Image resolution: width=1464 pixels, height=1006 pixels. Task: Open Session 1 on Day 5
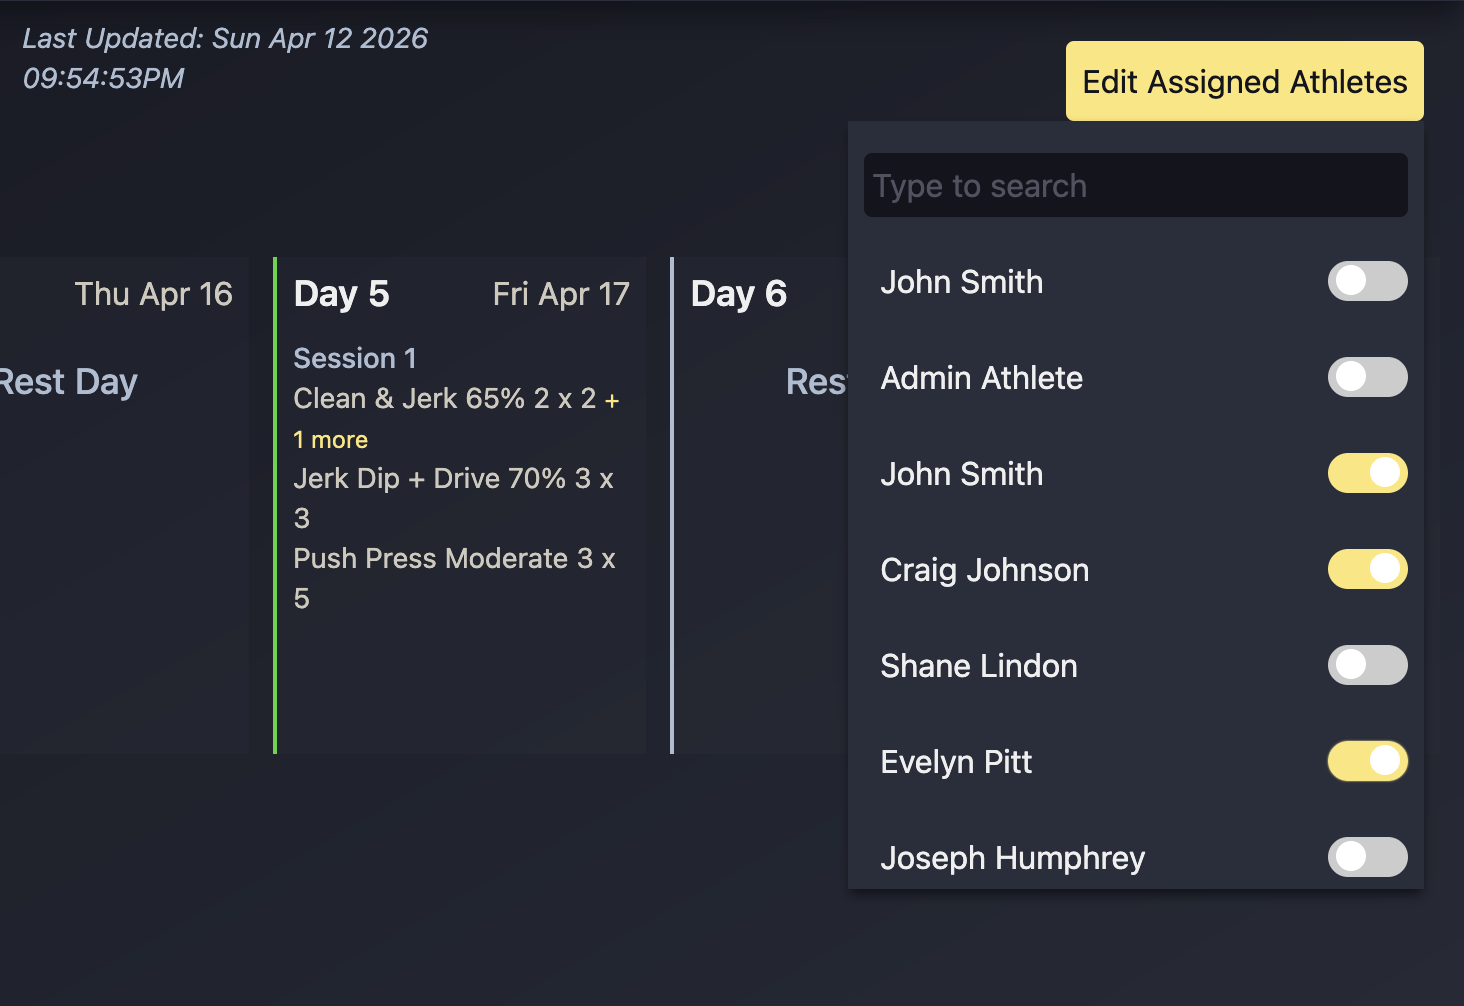355,358
